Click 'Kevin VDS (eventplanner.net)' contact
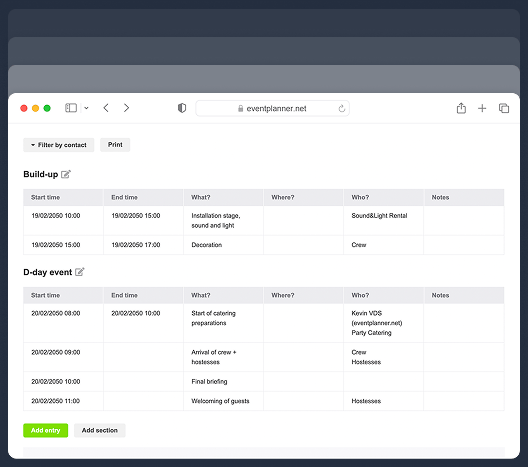Image resolution: width=528 pixels, height=467 pixels. pos(377,318)
